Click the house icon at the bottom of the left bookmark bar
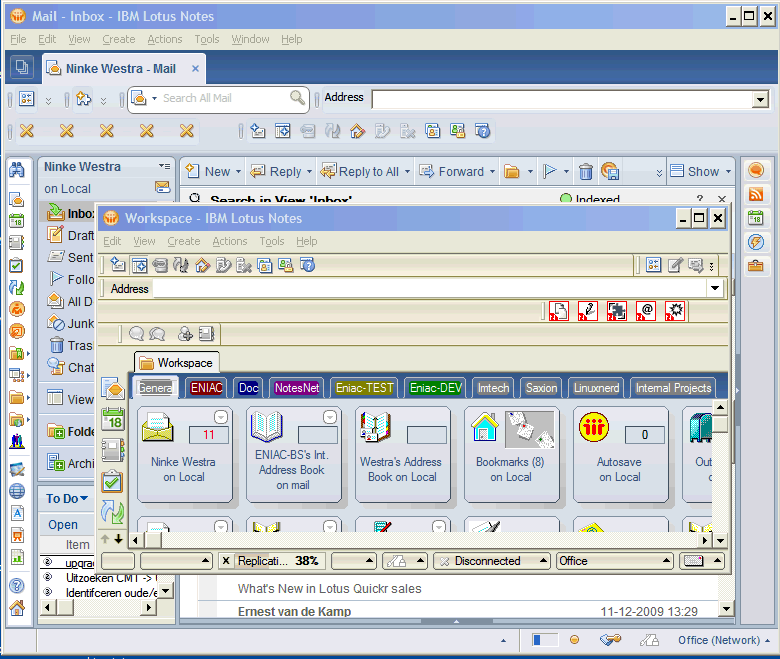This screenshot has width=780, height=659. coord(17,607)
